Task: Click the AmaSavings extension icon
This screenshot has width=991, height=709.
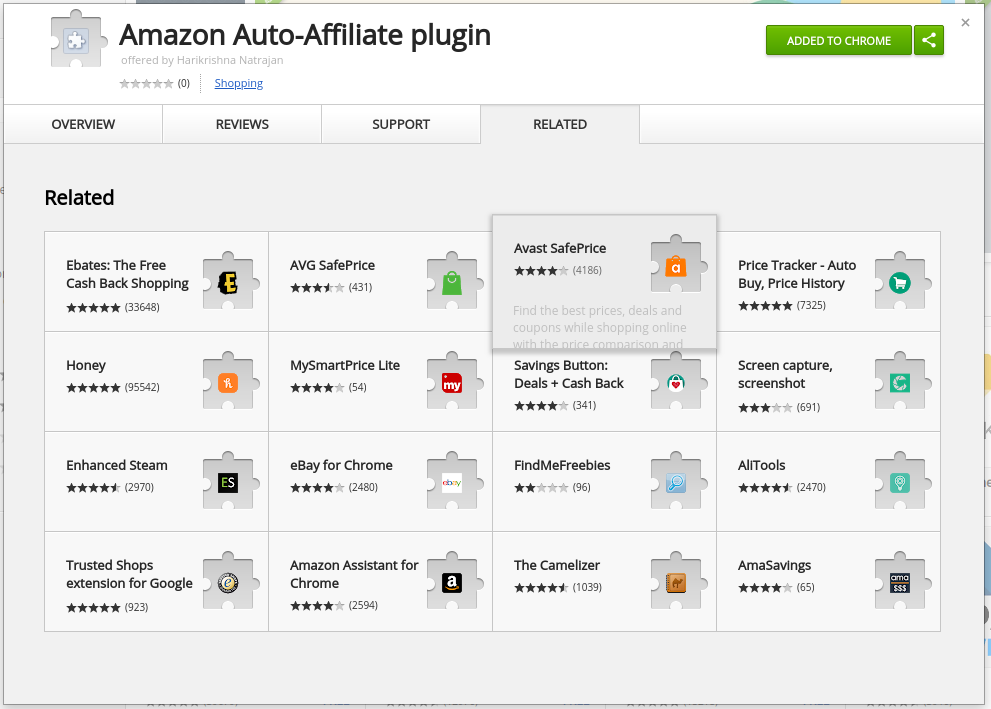Action: coord(900,582)
